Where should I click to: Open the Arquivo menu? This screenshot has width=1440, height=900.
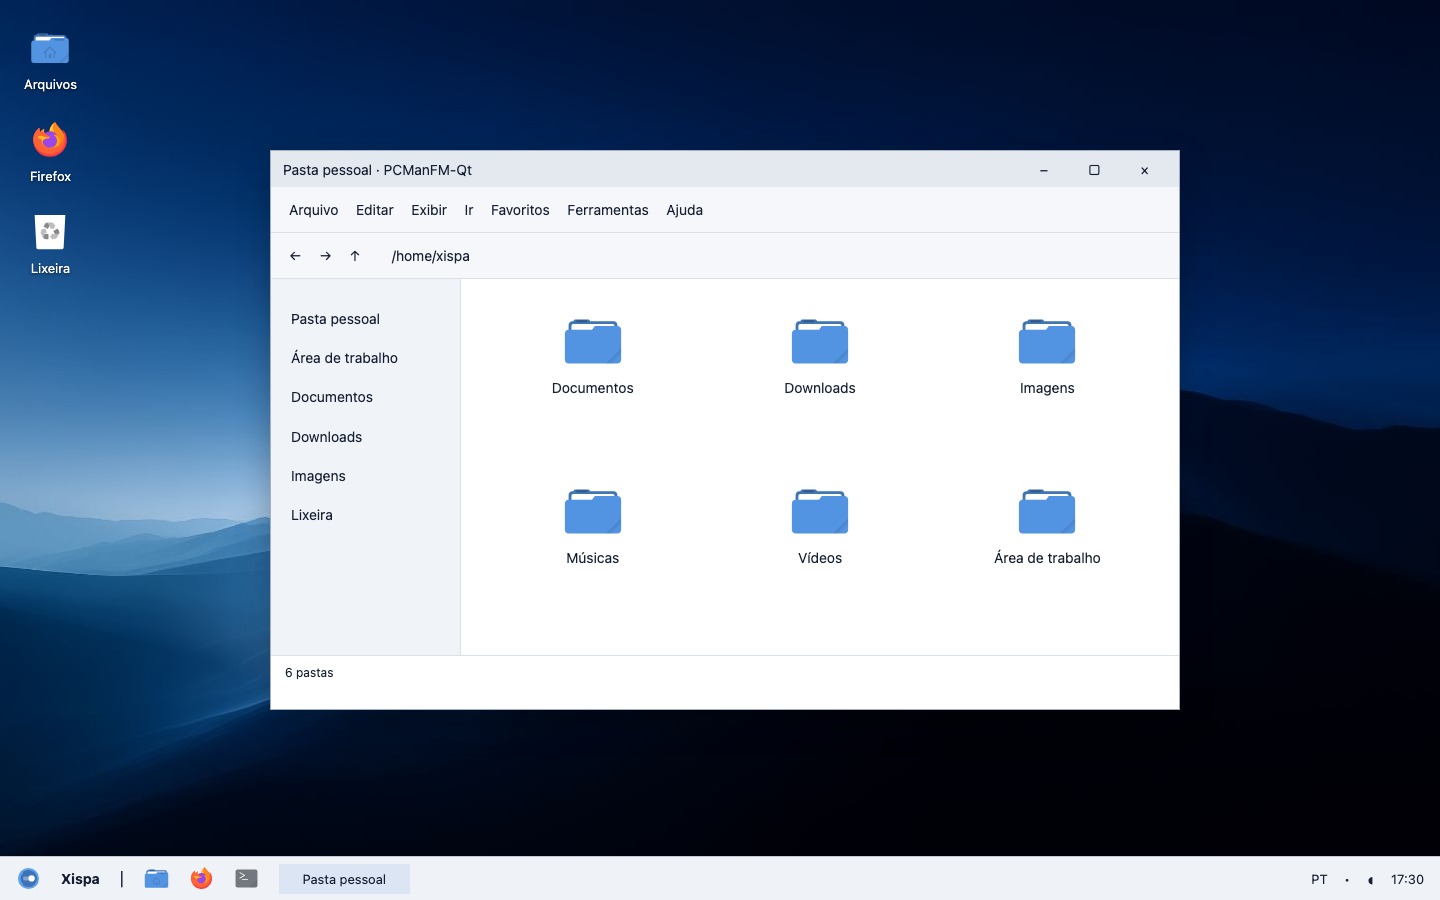(314, 210)
